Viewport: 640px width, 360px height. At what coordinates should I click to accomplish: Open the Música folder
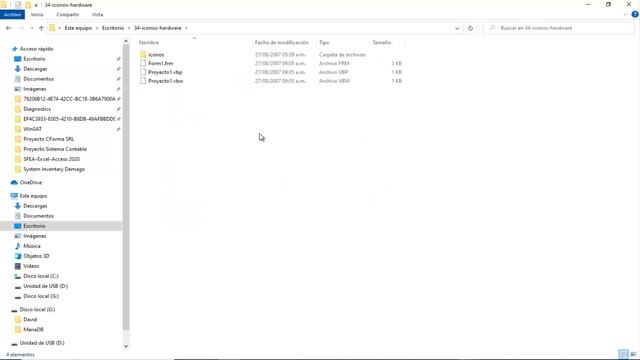point(32,246)
